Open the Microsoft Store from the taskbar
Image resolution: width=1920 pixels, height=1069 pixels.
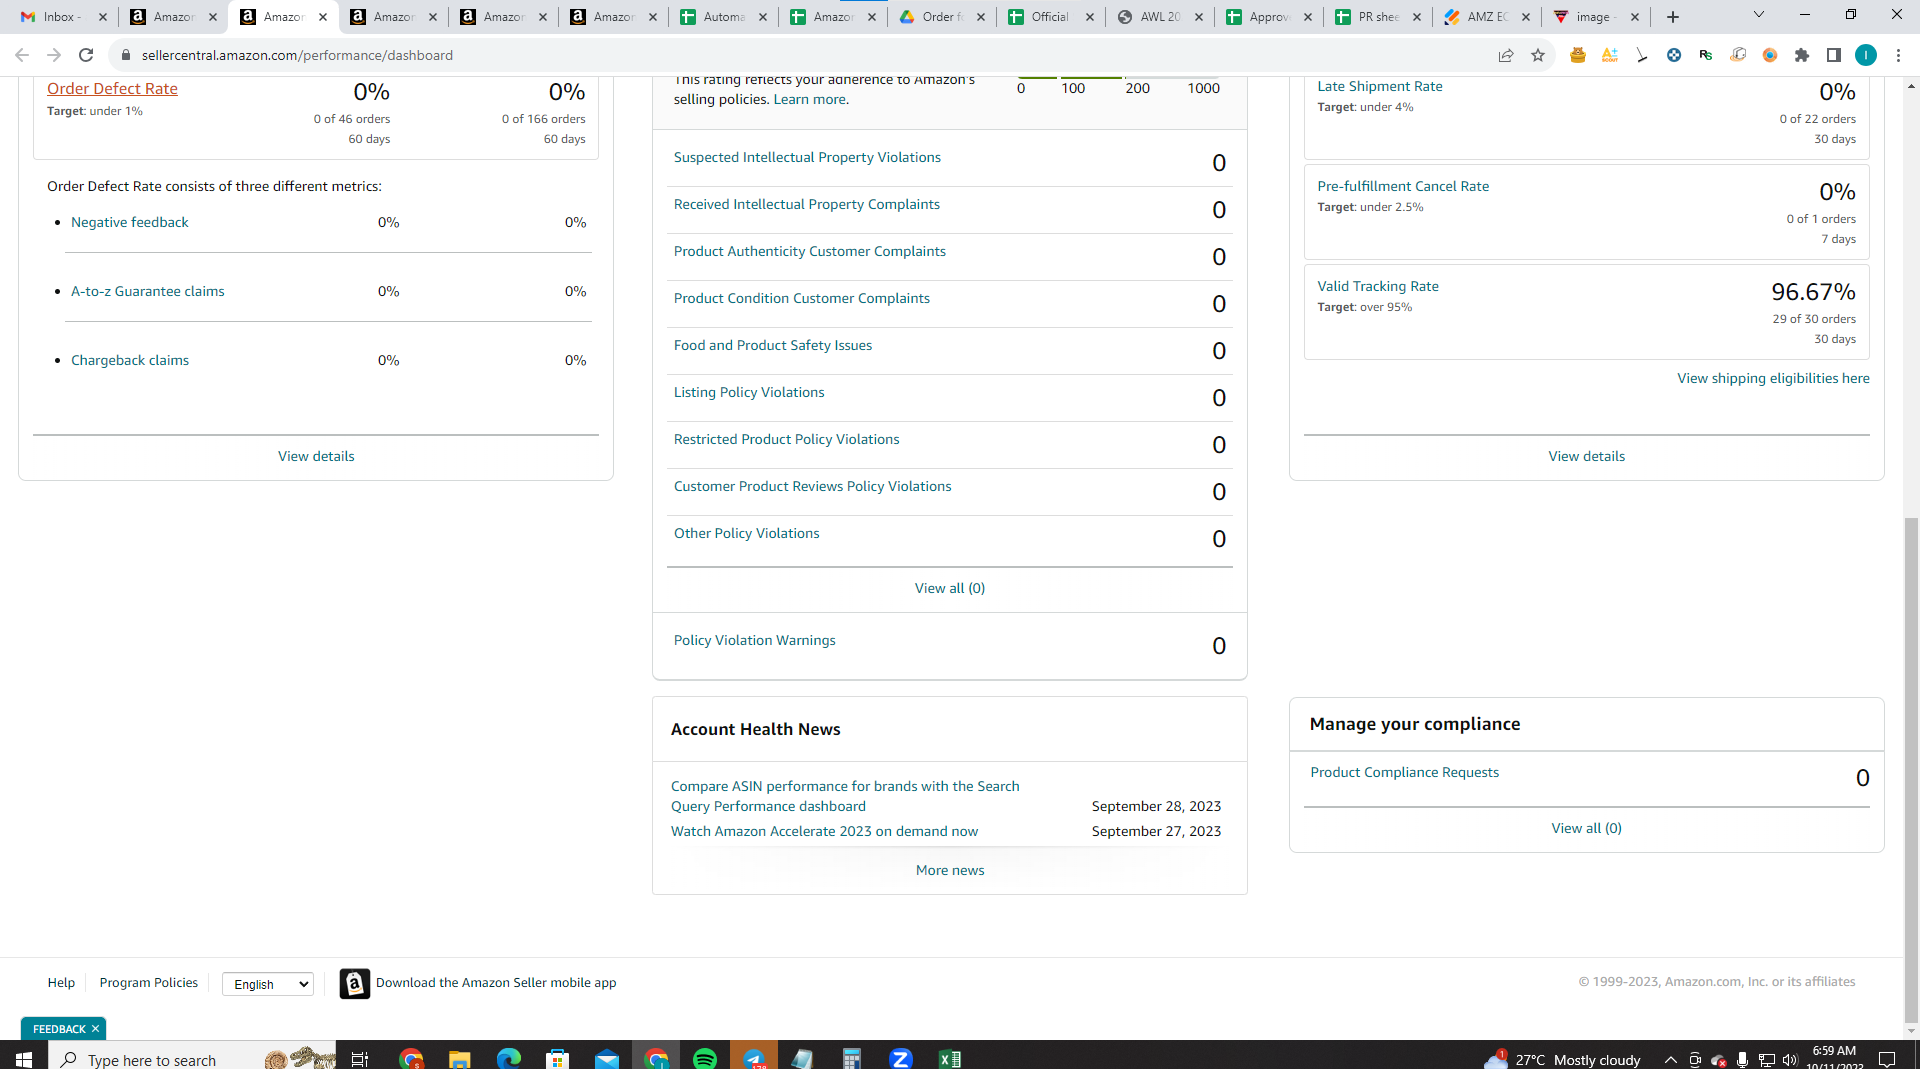558,1058
